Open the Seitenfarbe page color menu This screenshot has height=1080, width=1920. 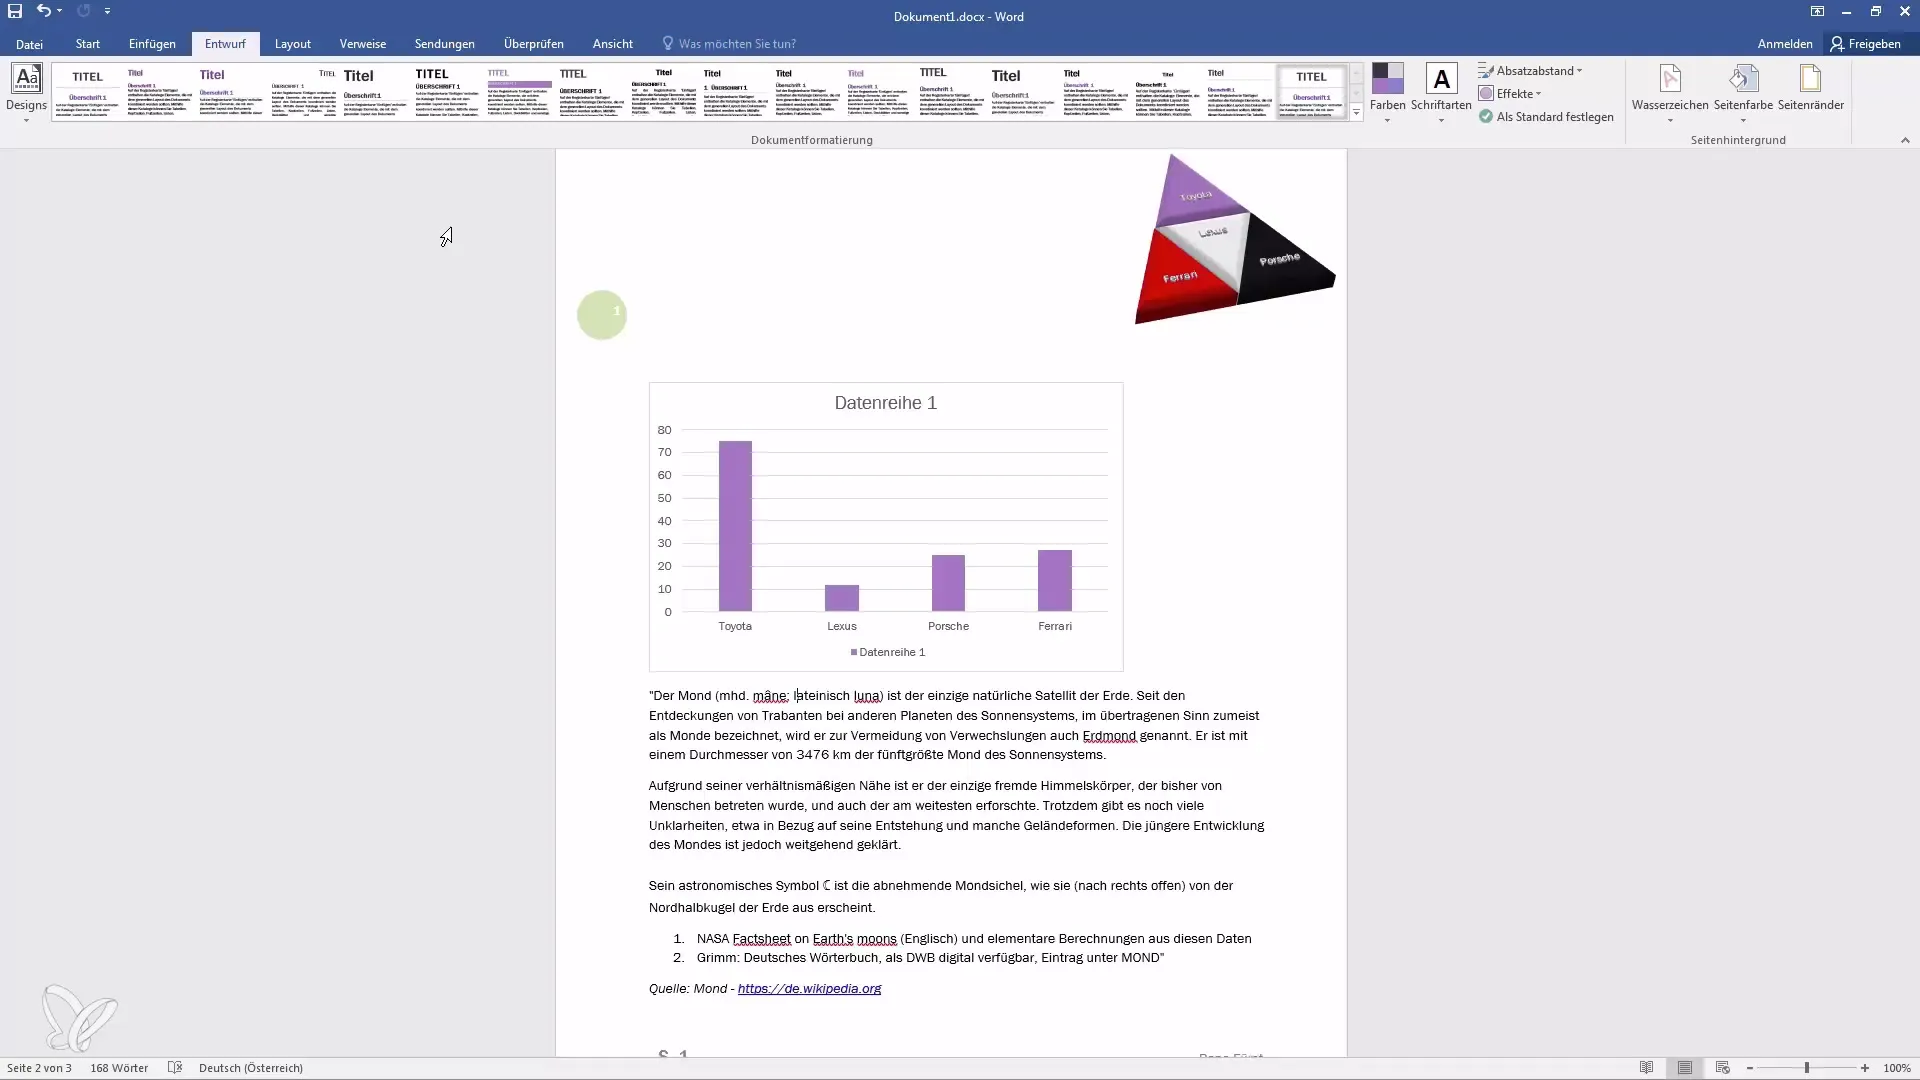click(x=1743, y=94)
